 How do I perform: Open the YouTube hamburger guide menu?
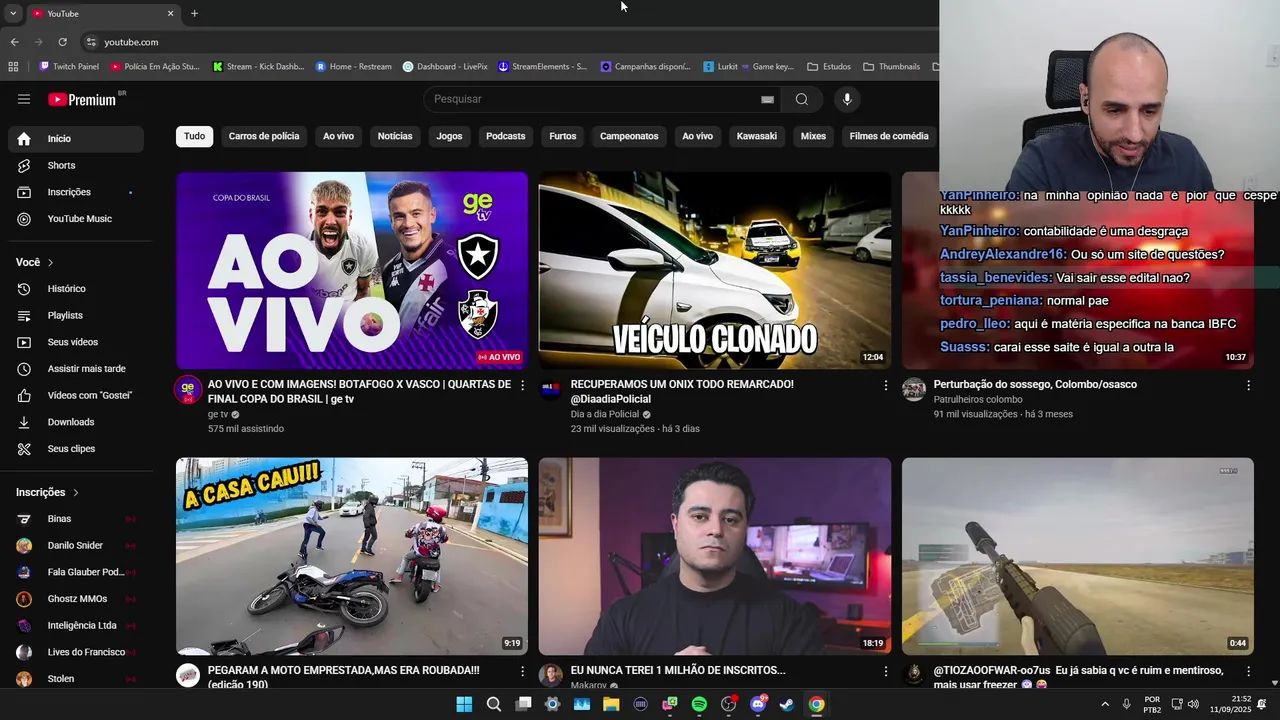coord(24,99)
